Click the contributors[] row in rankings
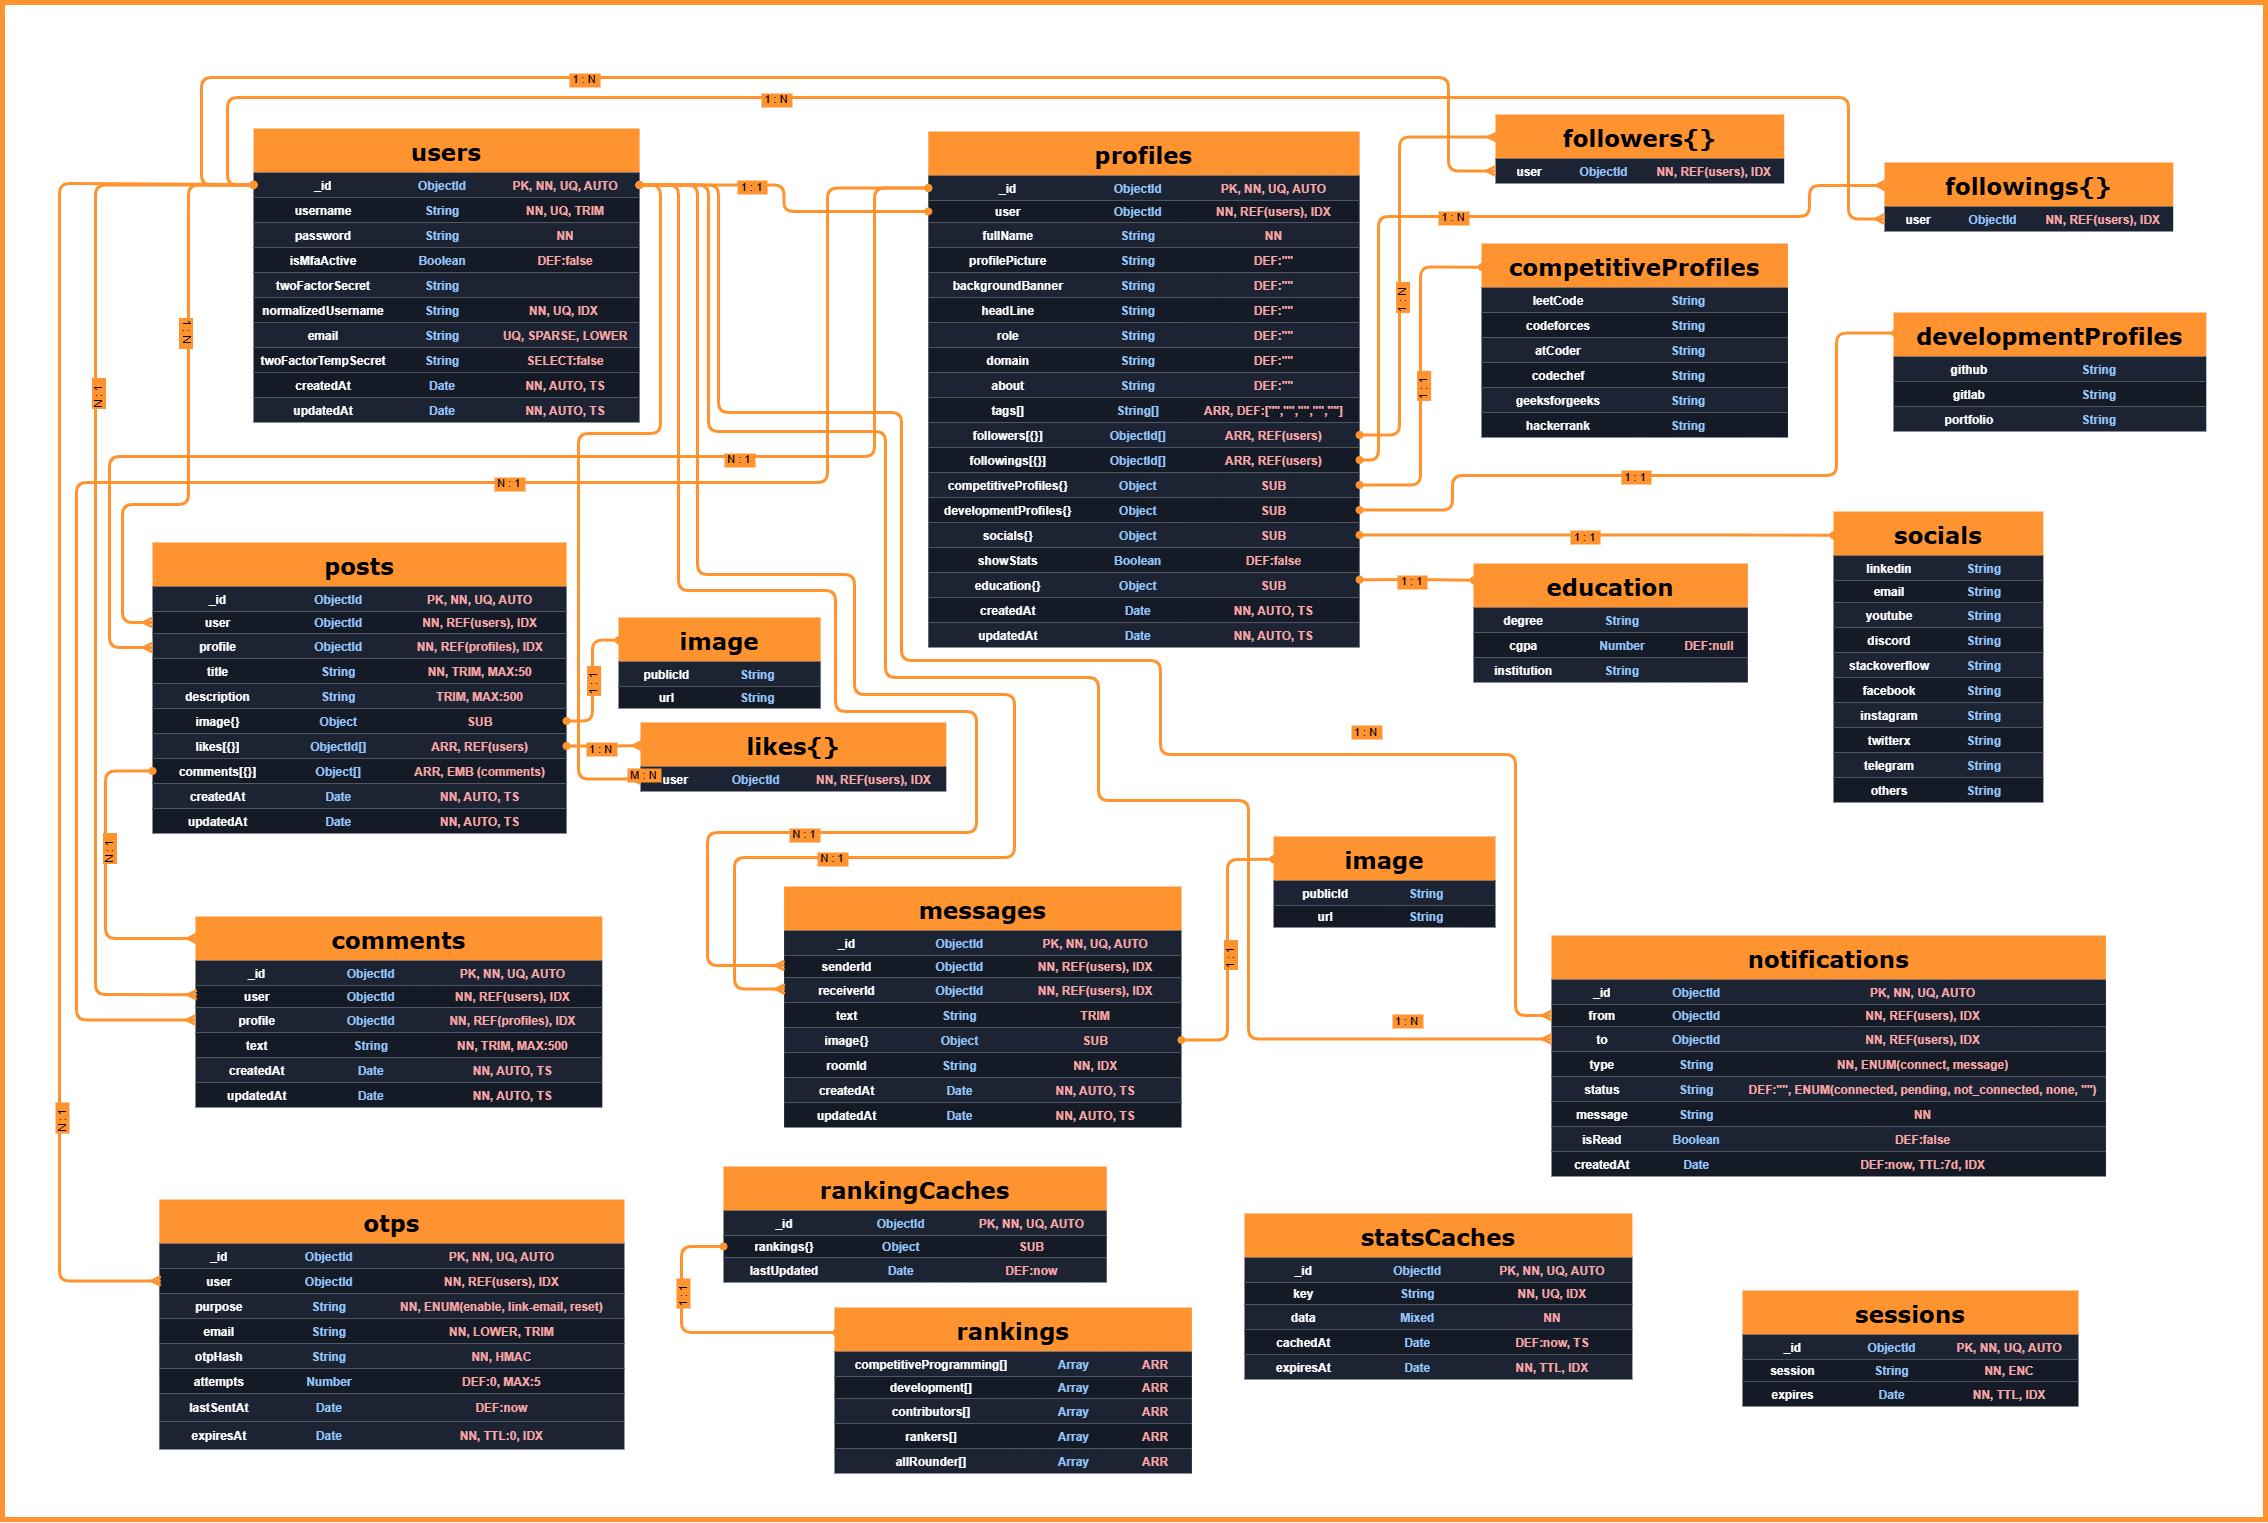 (1012, 1411)
